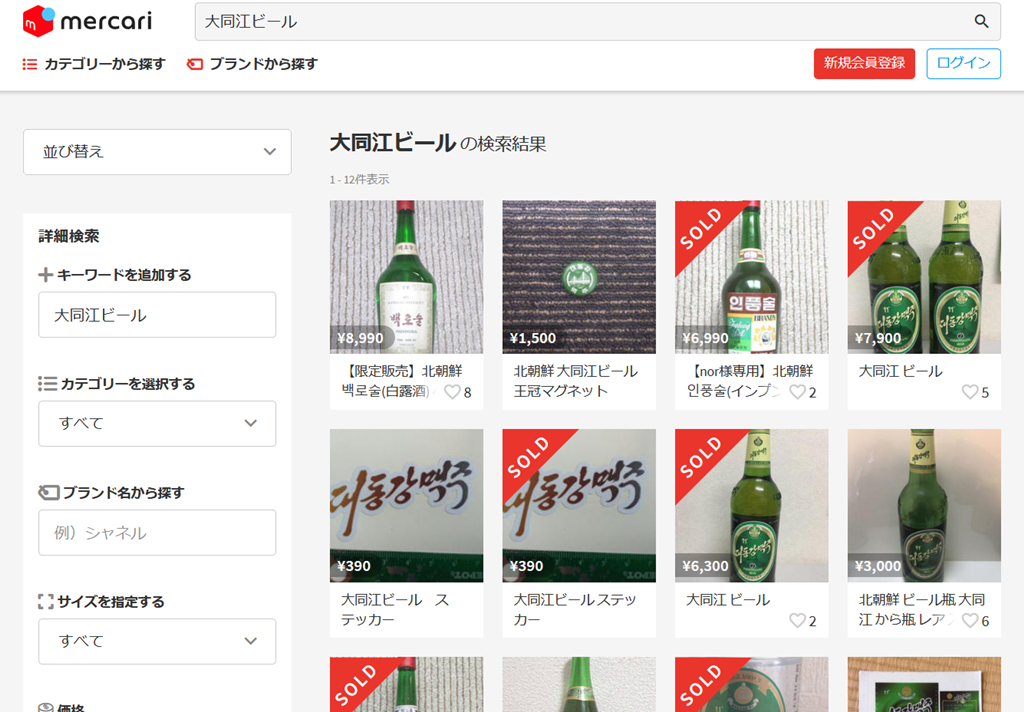Viewport: 1024px width, 712px height.
Task: Open the 並び替え sort dropdown
Action: [x=157, y=152]
